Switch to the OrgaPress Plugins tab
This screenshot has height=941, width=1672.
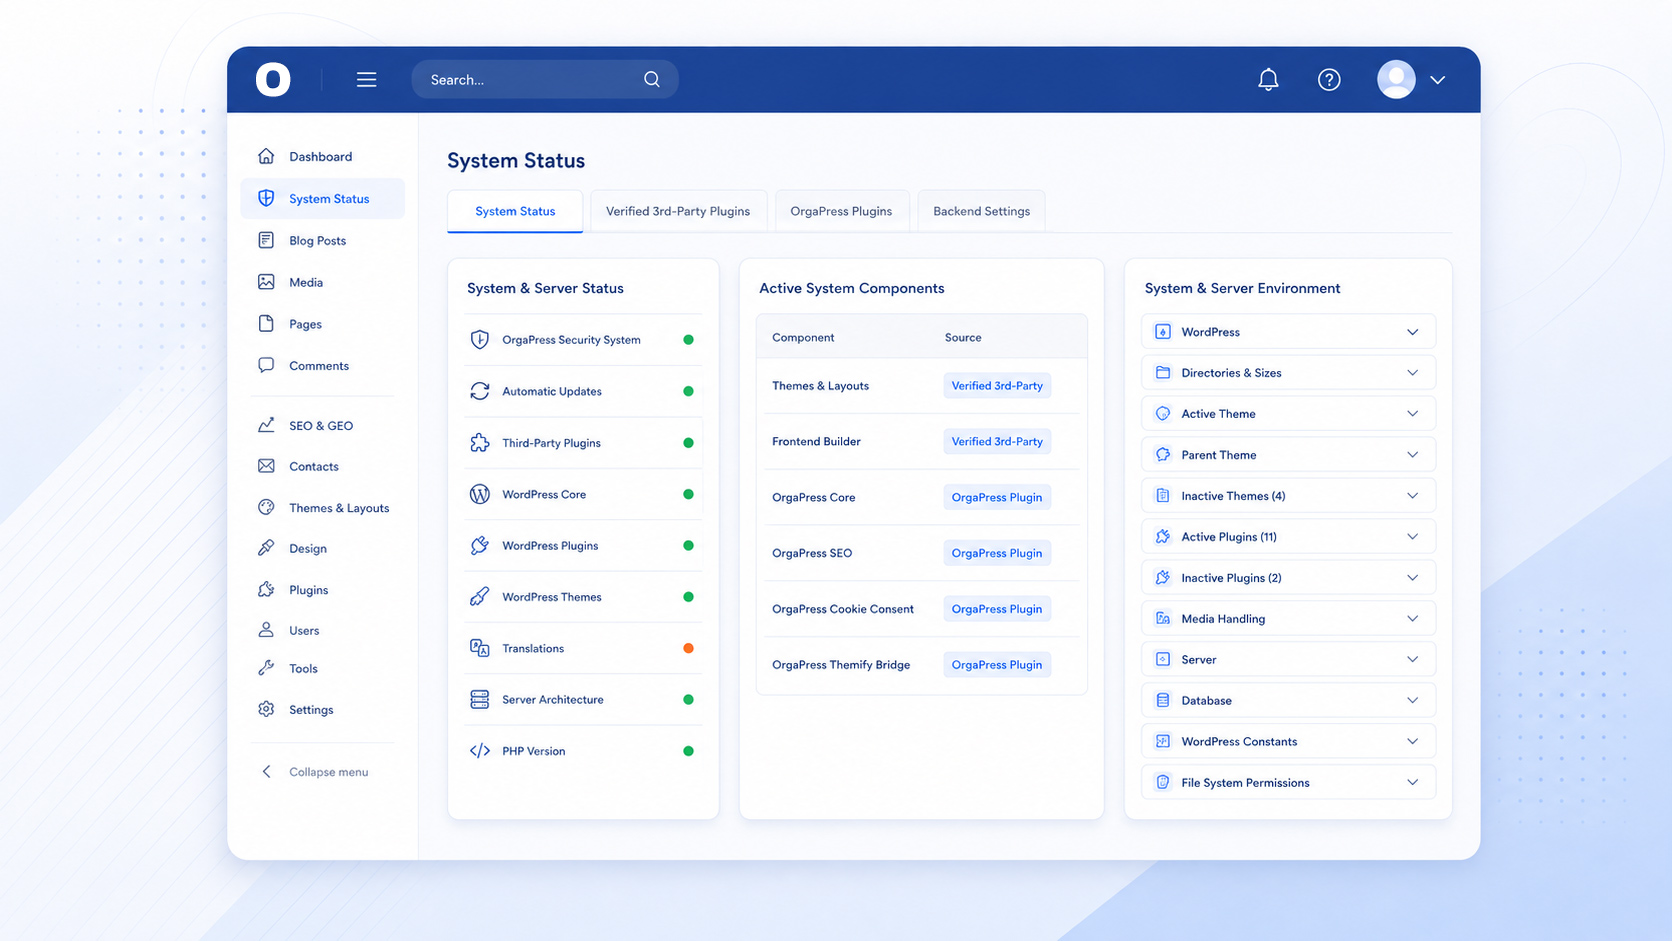[x=841, y=211]
